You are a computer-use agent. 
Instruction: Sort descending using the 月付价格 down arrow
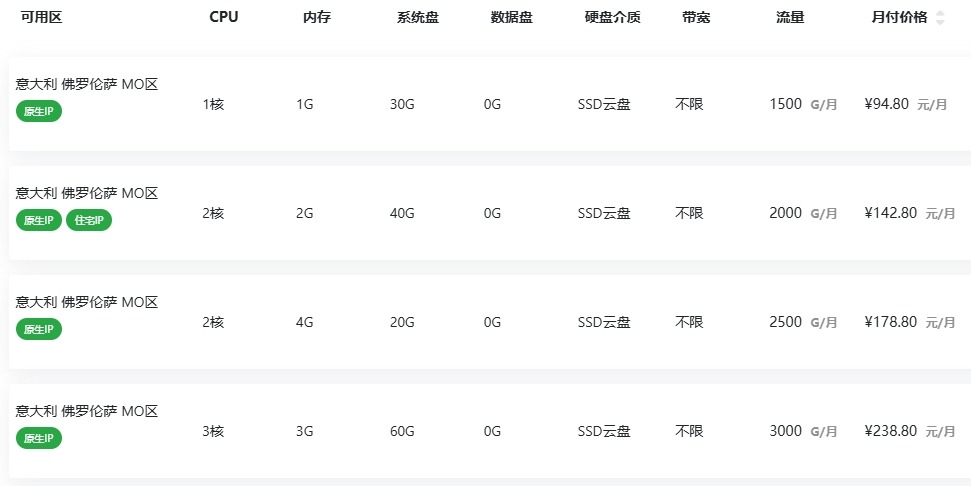(x=940, y=22)
